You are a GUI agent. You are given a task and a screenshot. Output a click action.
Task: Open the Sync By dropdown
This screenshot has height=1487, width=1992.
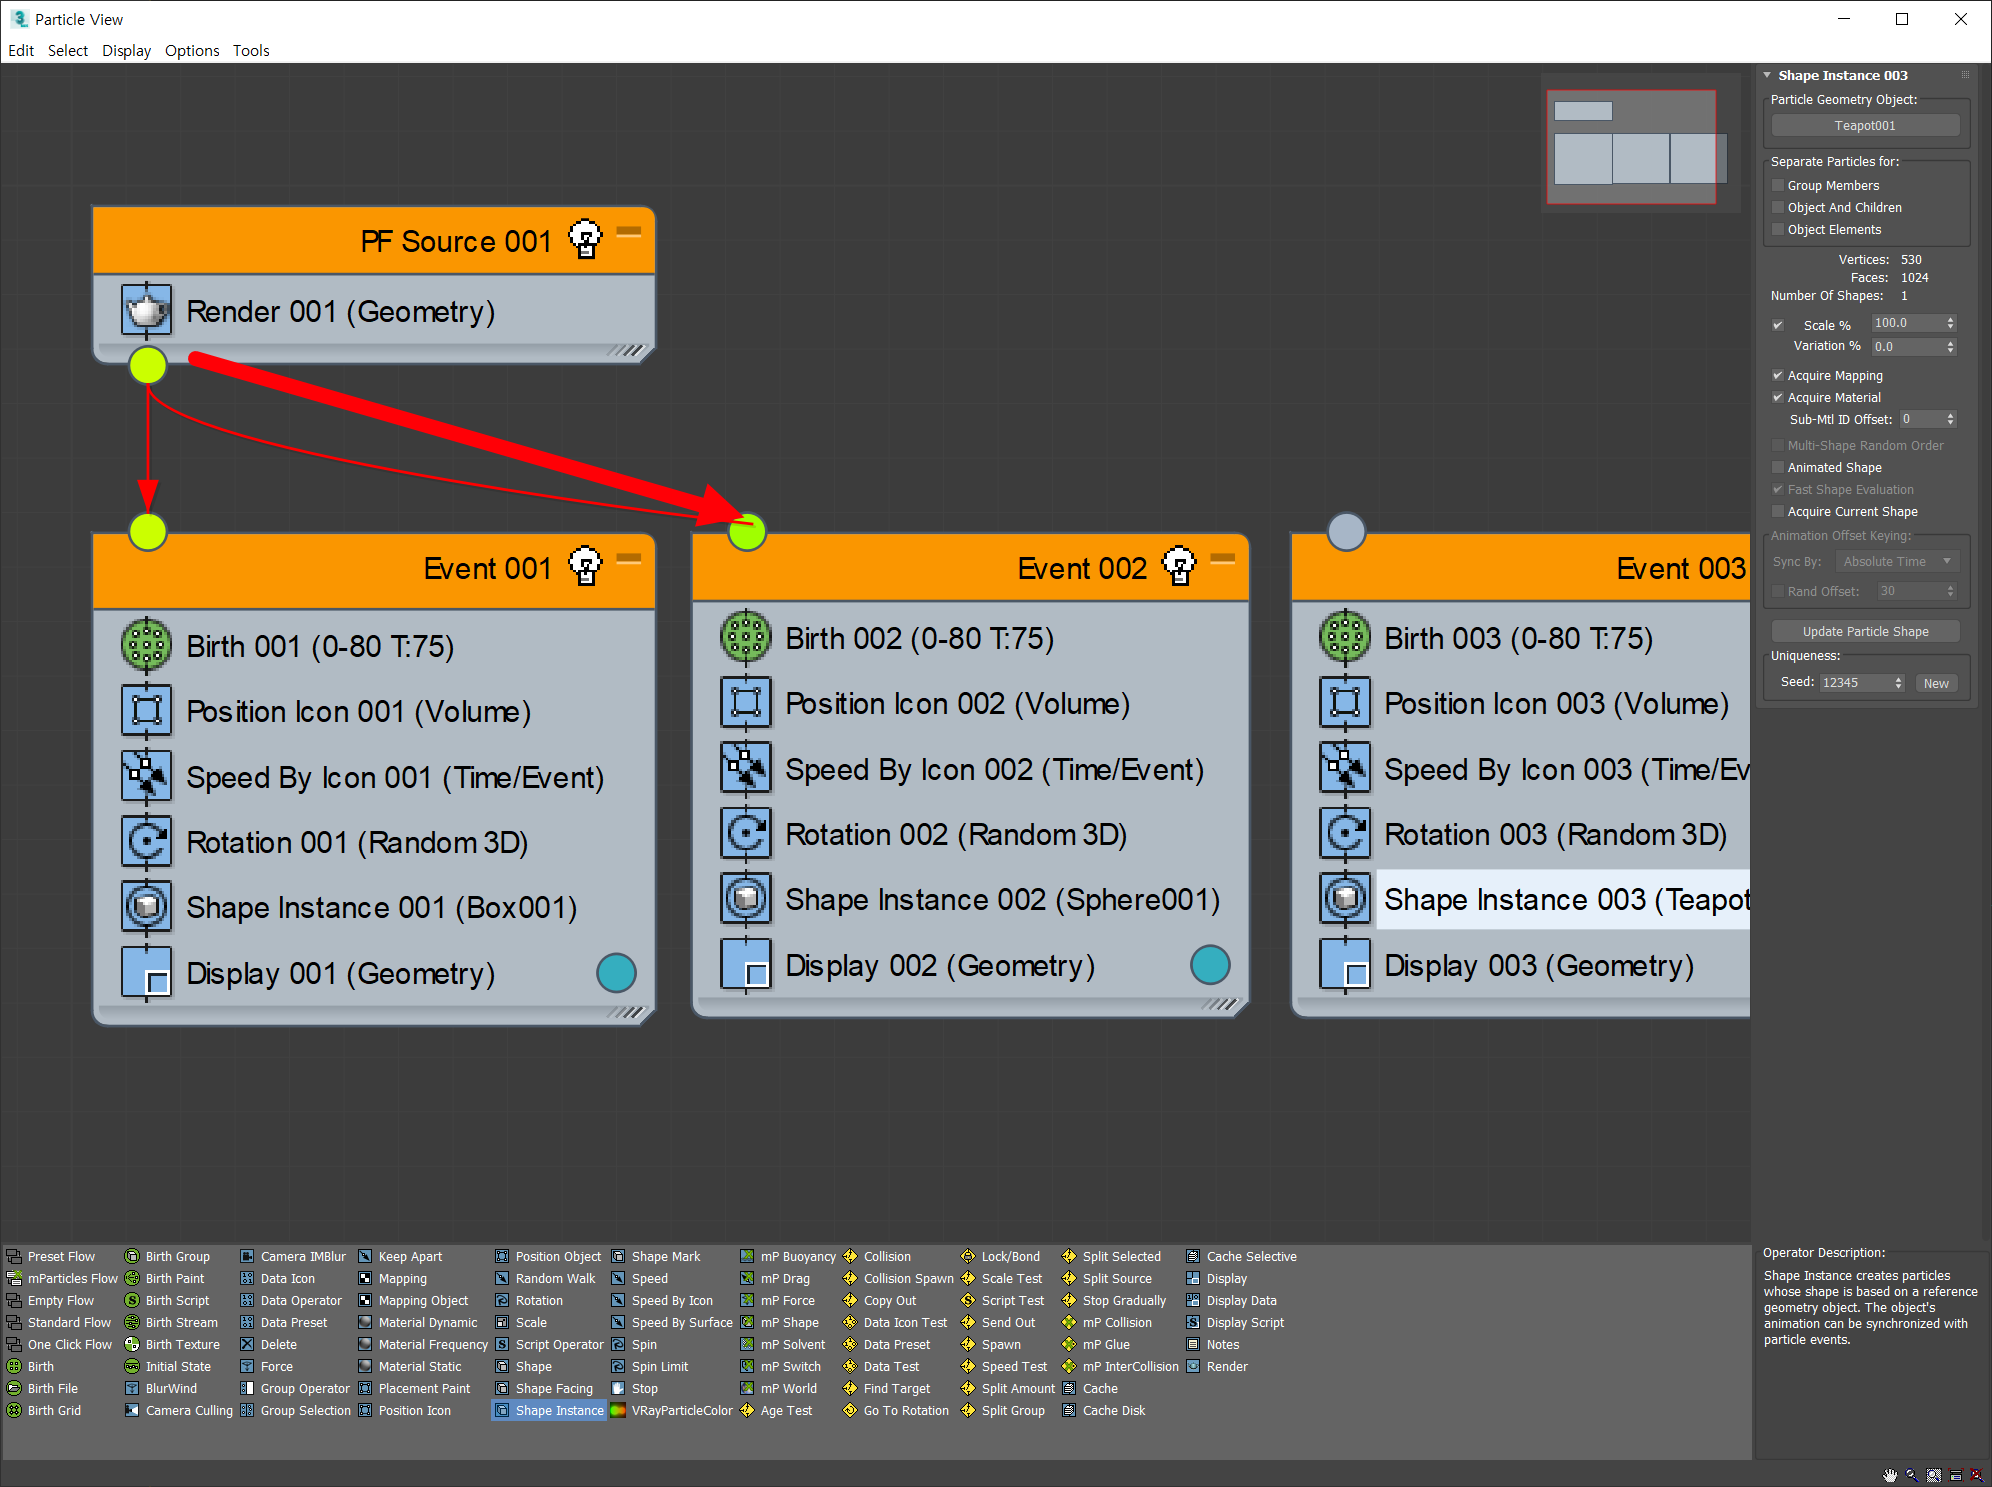tap(1897, 561)
